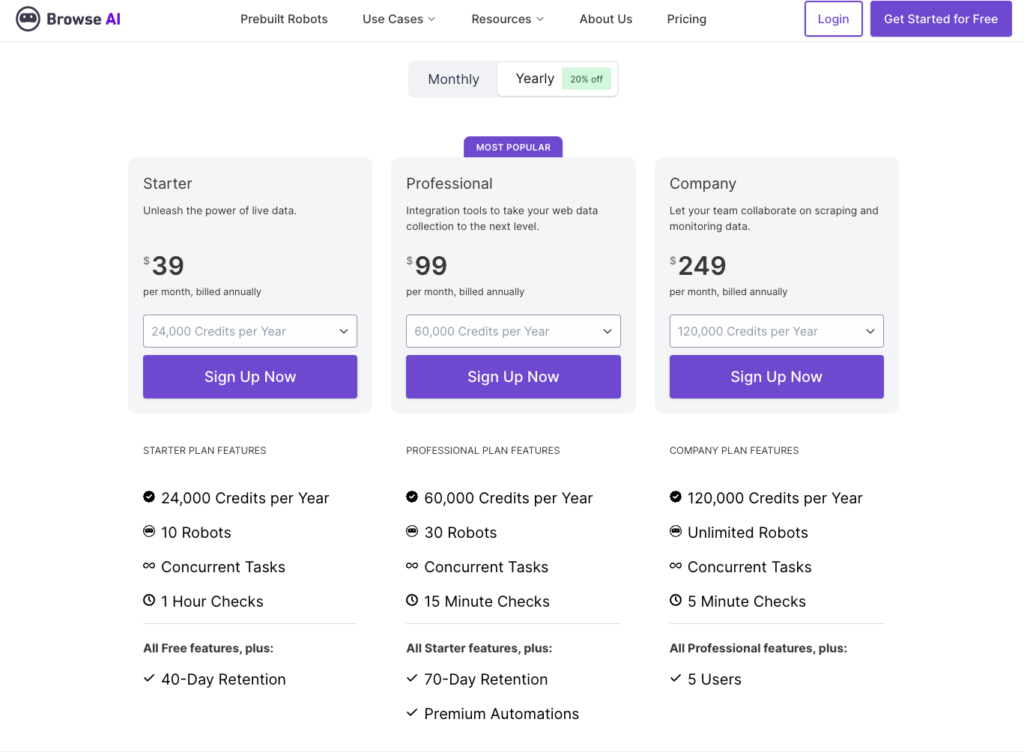Click the PROFESSIONAL PLAN FEATURES heading
This screenshot has height=752, width=1024.
483,450
